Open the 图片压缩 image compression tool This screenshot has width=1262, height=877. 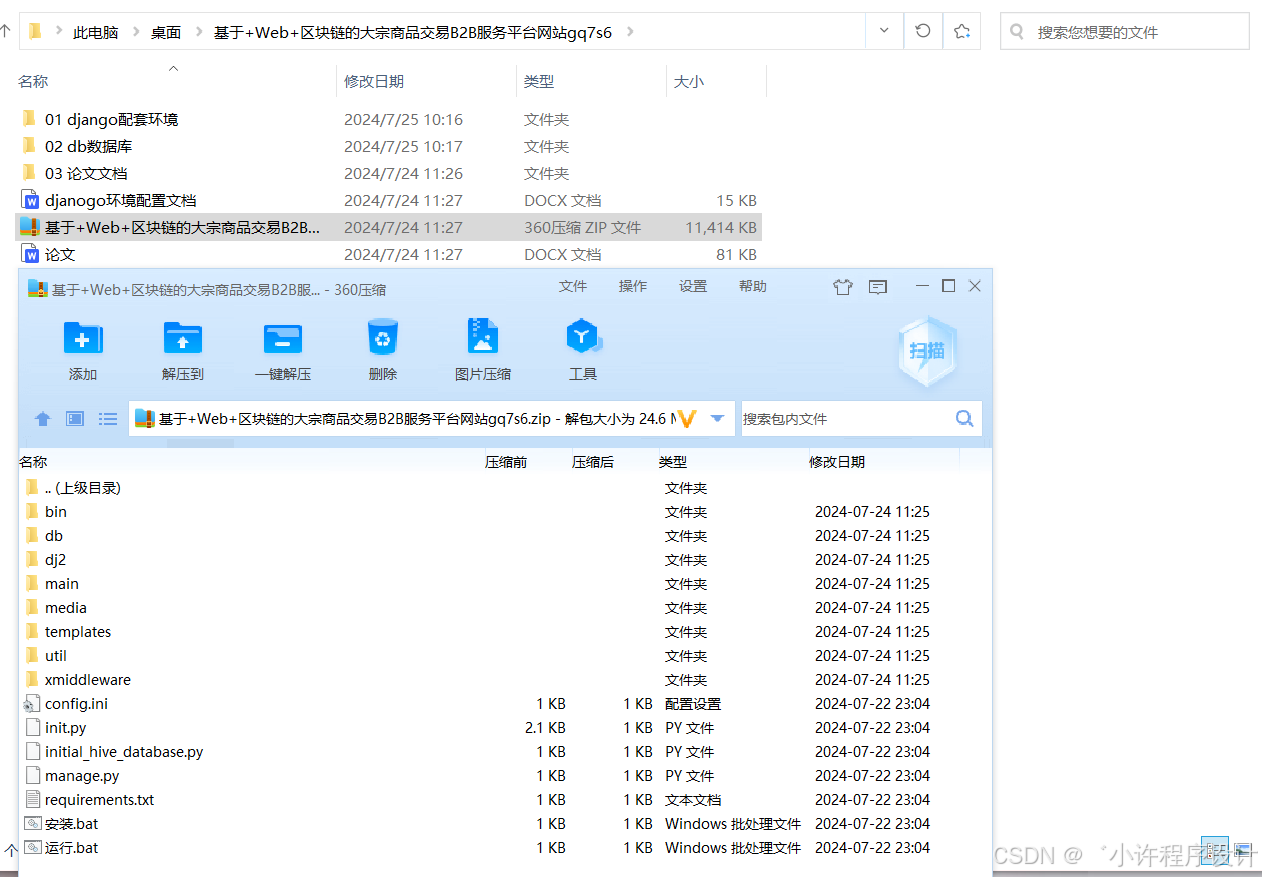coord(483,339)
